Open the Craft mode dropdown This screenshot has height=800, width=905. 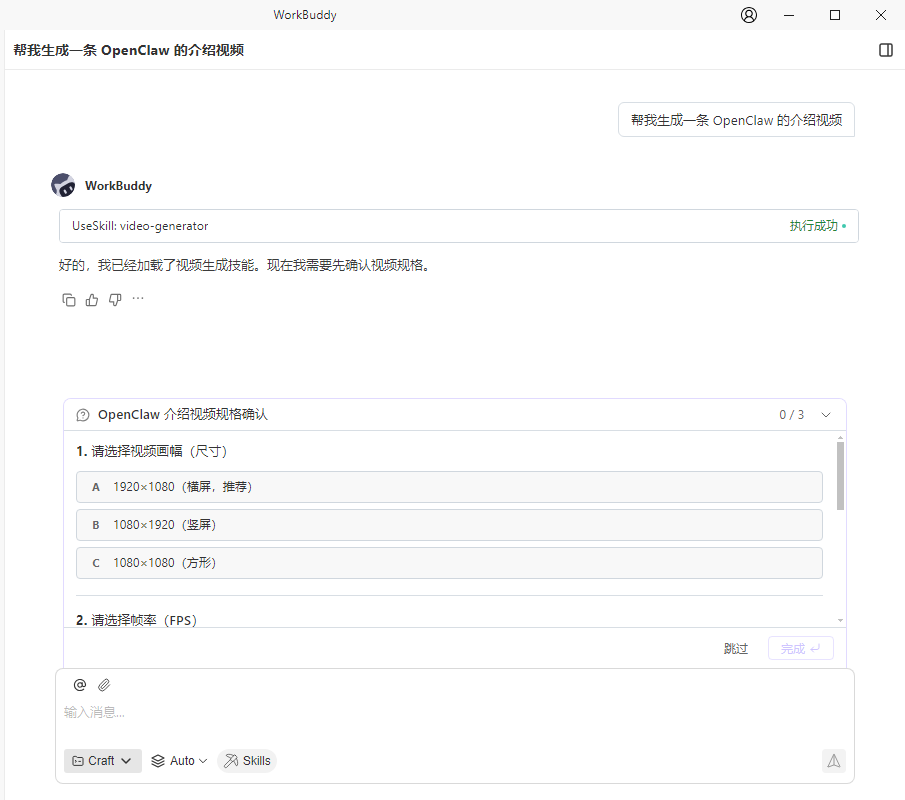point(103,761)
